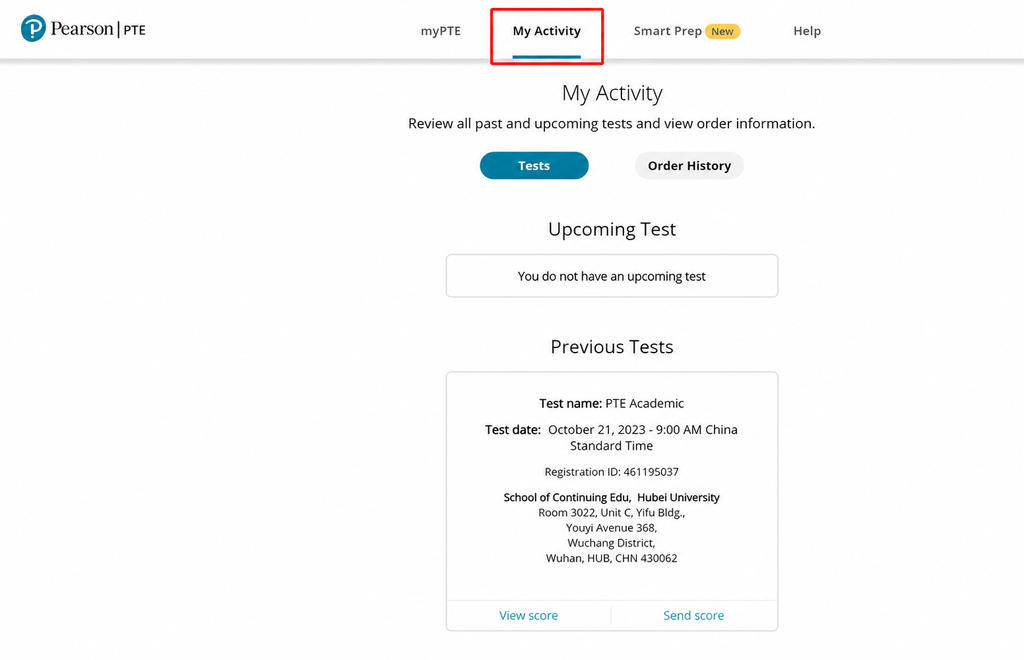Click the no upcoming test message box
Image resolution: width=1024 pixels, height=660 pixels.
(x=612, y=276)
